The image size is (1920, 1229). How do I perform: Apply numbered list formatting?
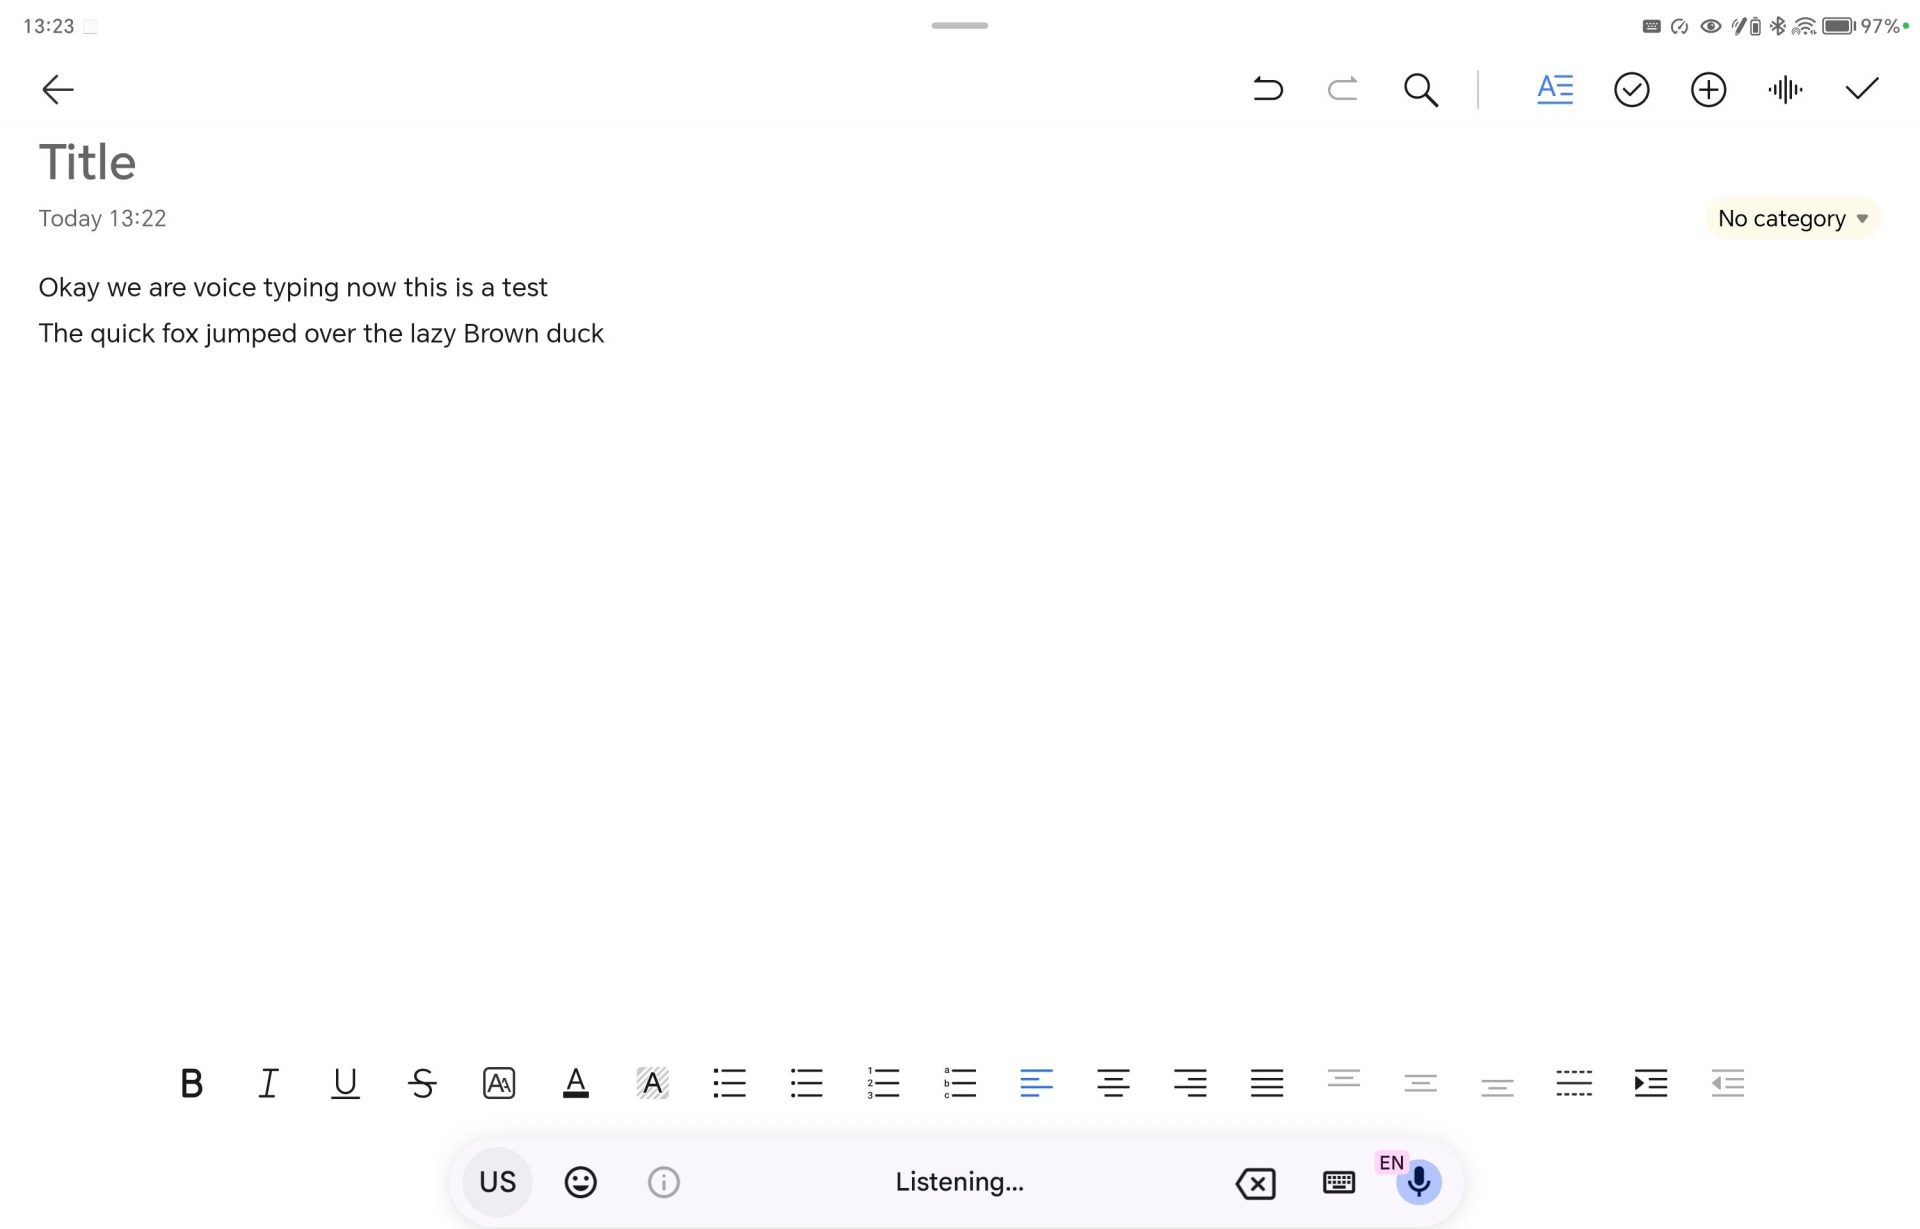[883, 1083]
